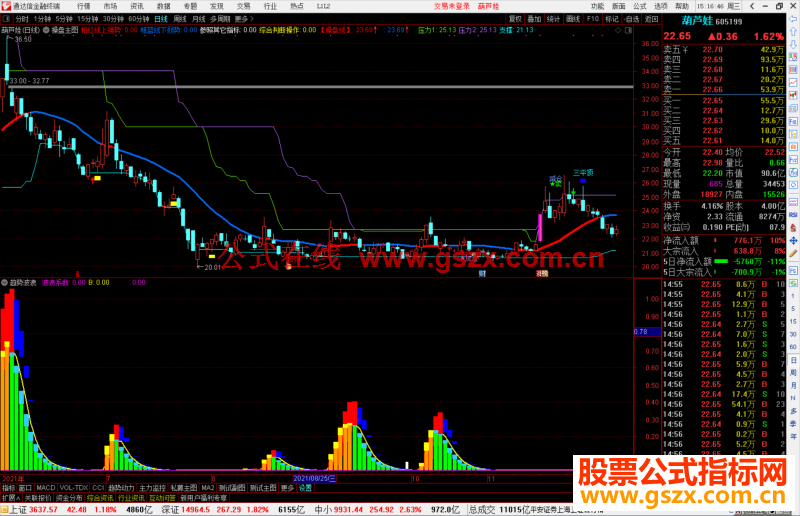Open the 公式 menu
Viewport: 800px width, 516px height.
(640, 6)
